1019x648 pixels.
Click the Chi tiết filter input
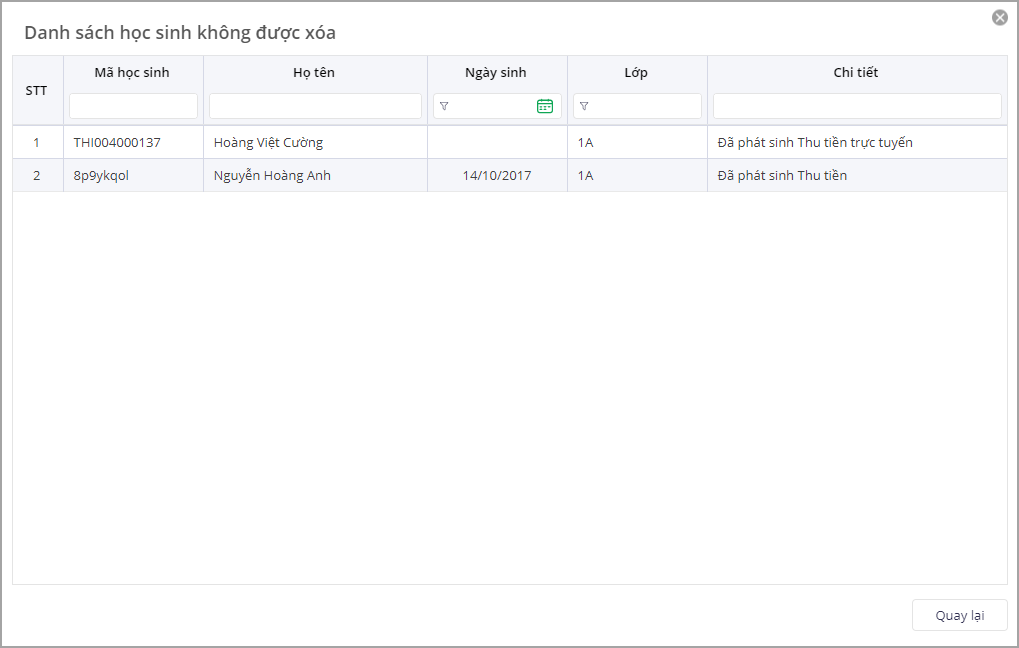tap(857, 106)
